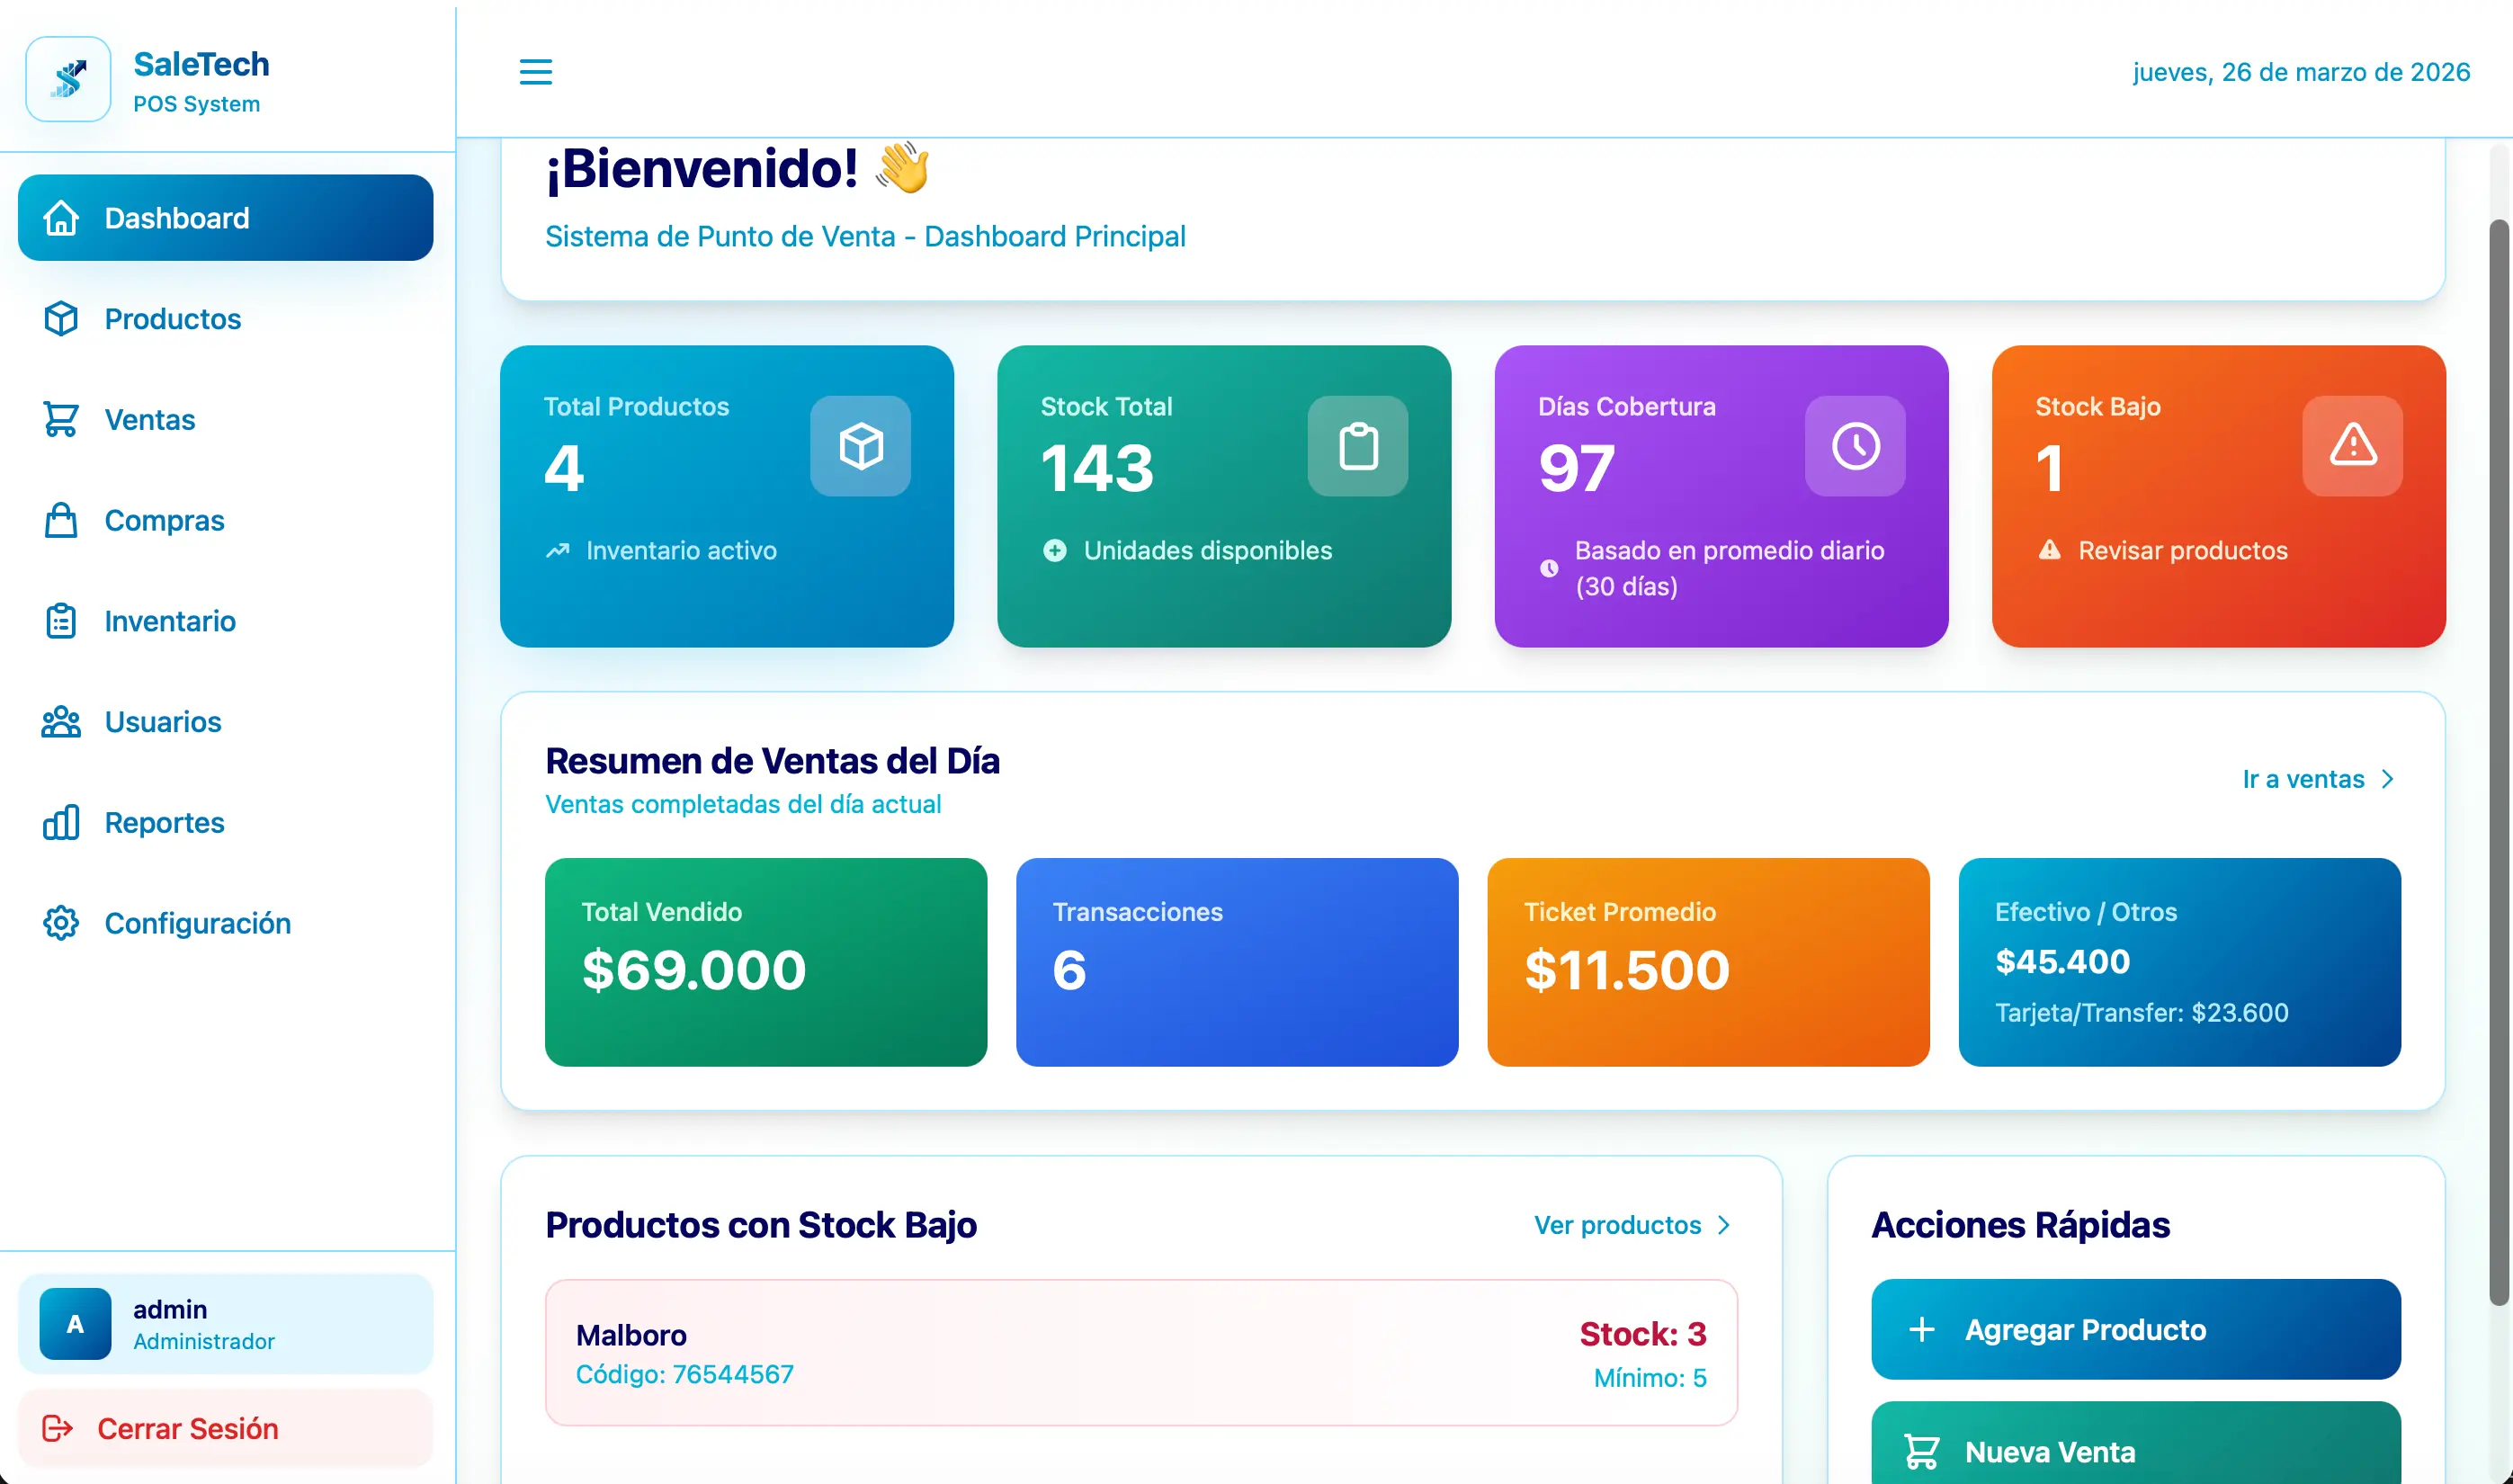Open Compras from the sidebar
Image resolution: width=2513 pixels, height=1484 pixels.
[x=163, y=520]
